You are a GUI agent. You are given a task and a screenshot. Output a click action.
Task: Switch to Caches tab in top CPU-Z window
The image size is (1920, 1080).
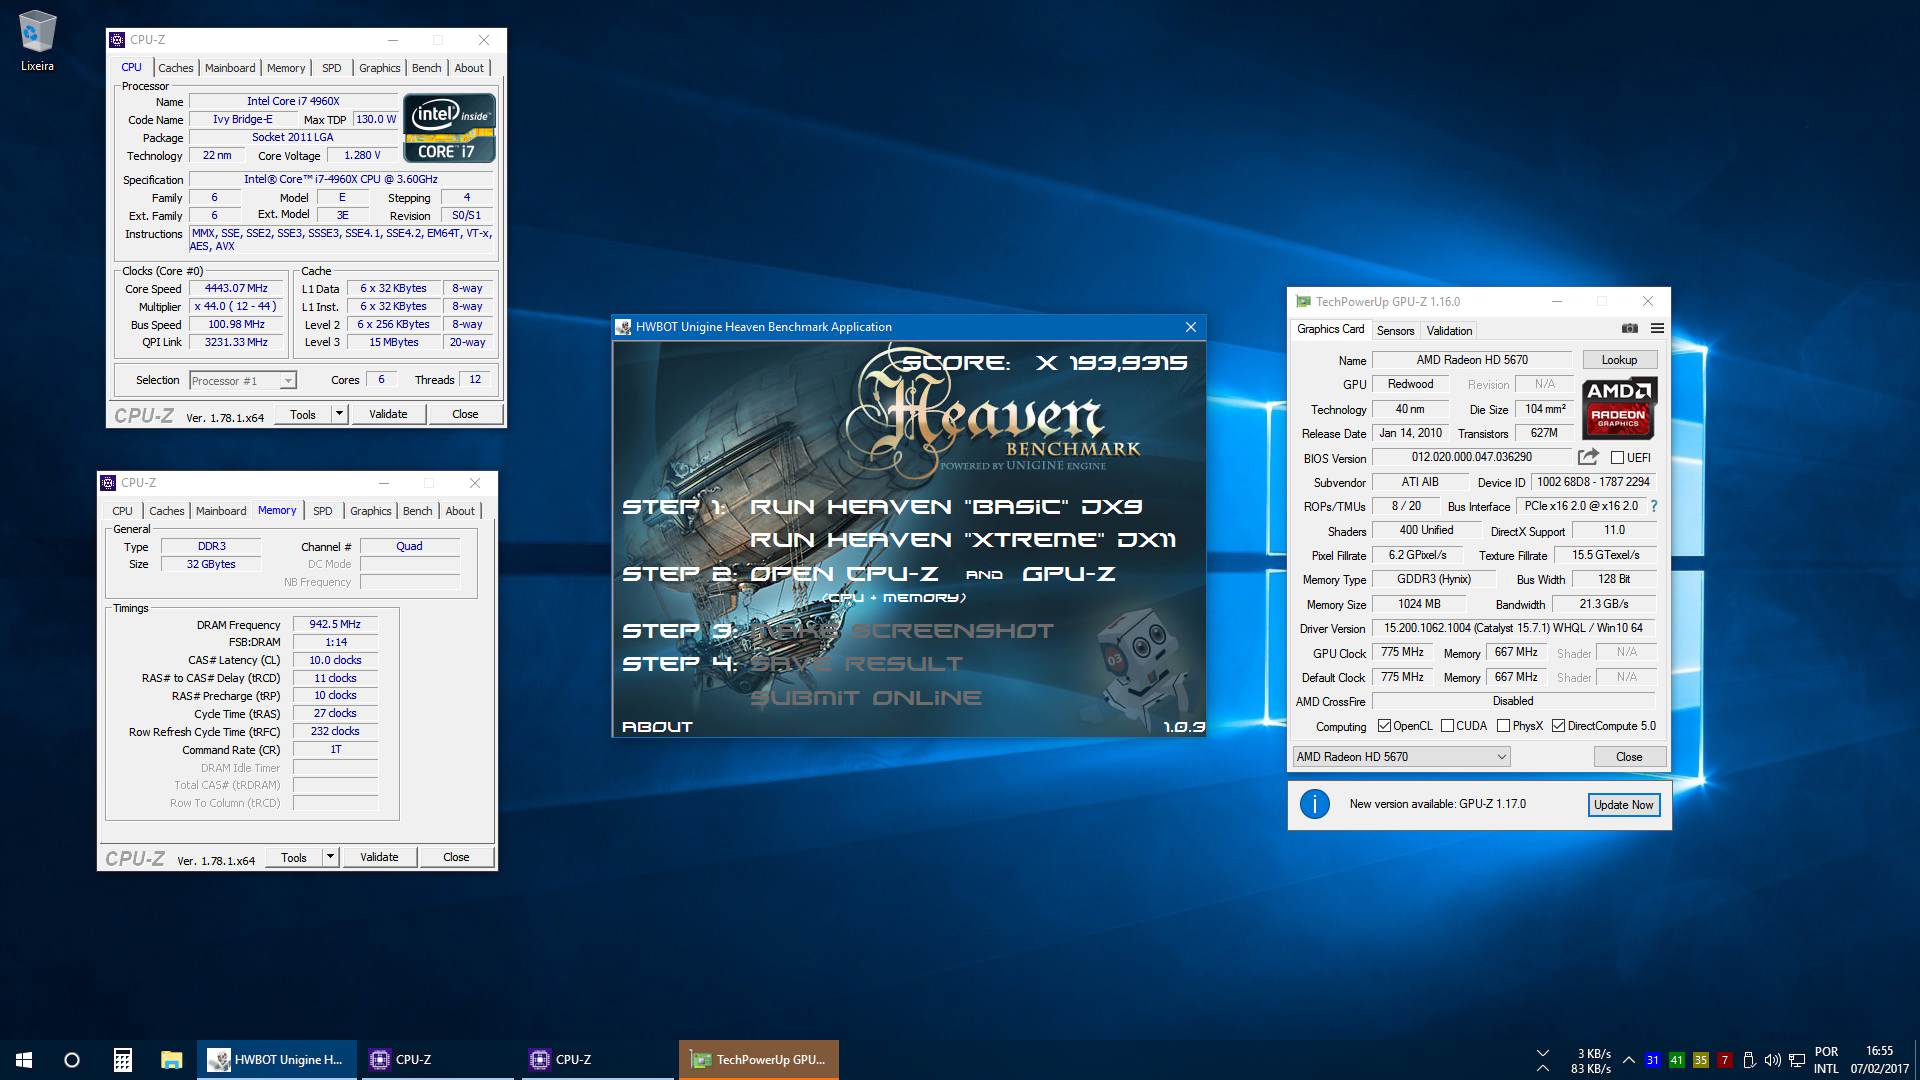click(x=175, y=68)
